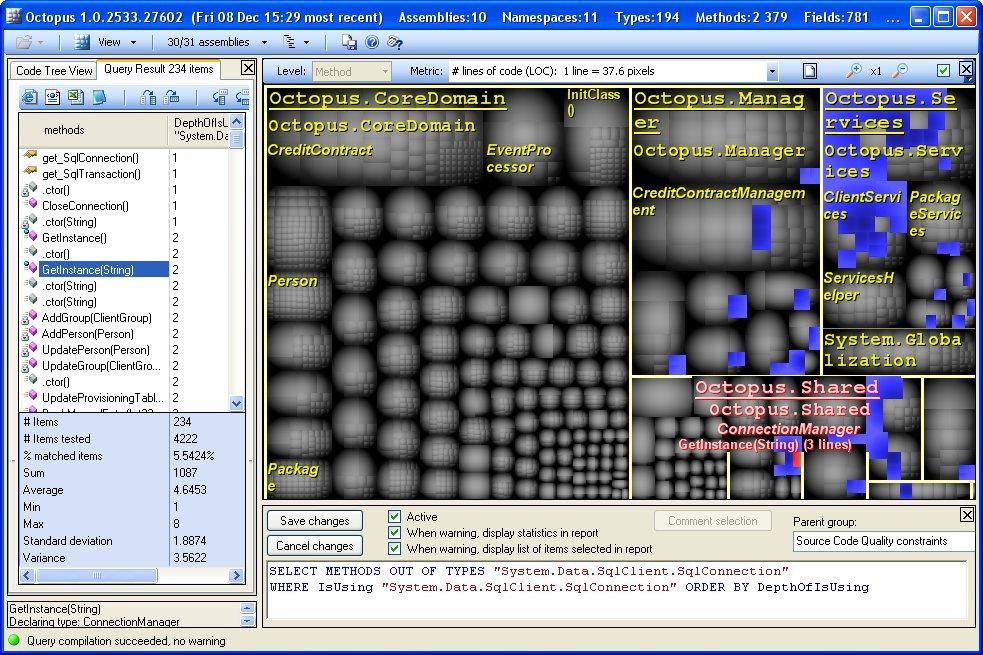Click the Save changes button

click(x=315, y=521)
